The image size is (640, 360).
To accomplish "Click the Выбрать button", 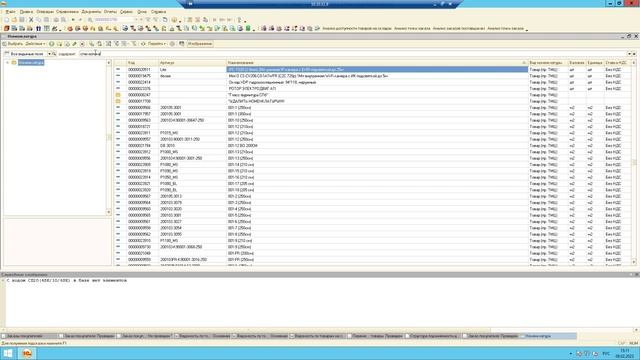I will (13, 44).
